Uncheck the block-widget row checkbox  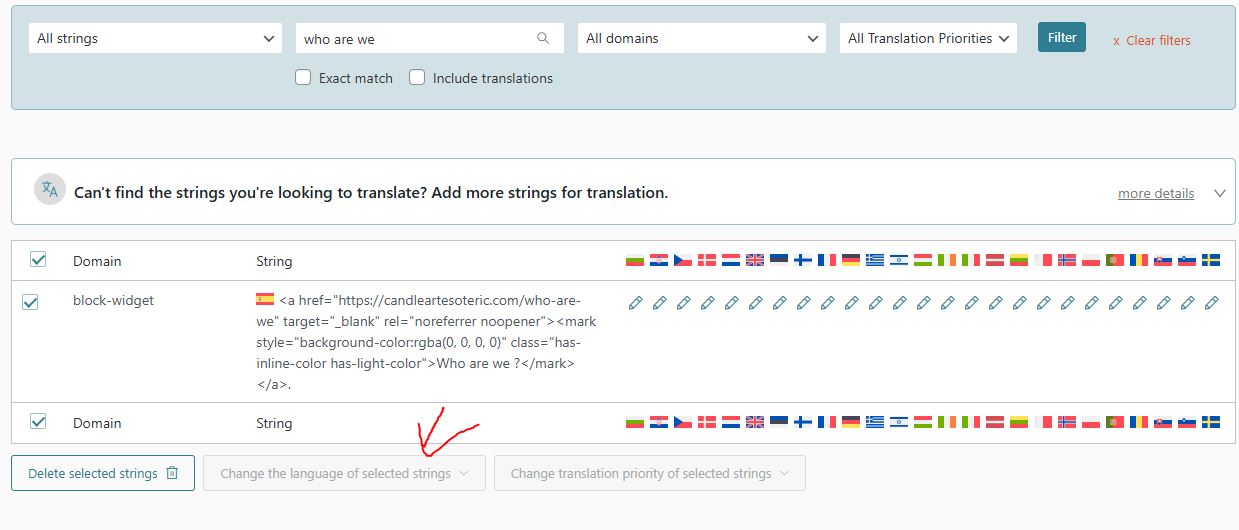tap(30, 302)
